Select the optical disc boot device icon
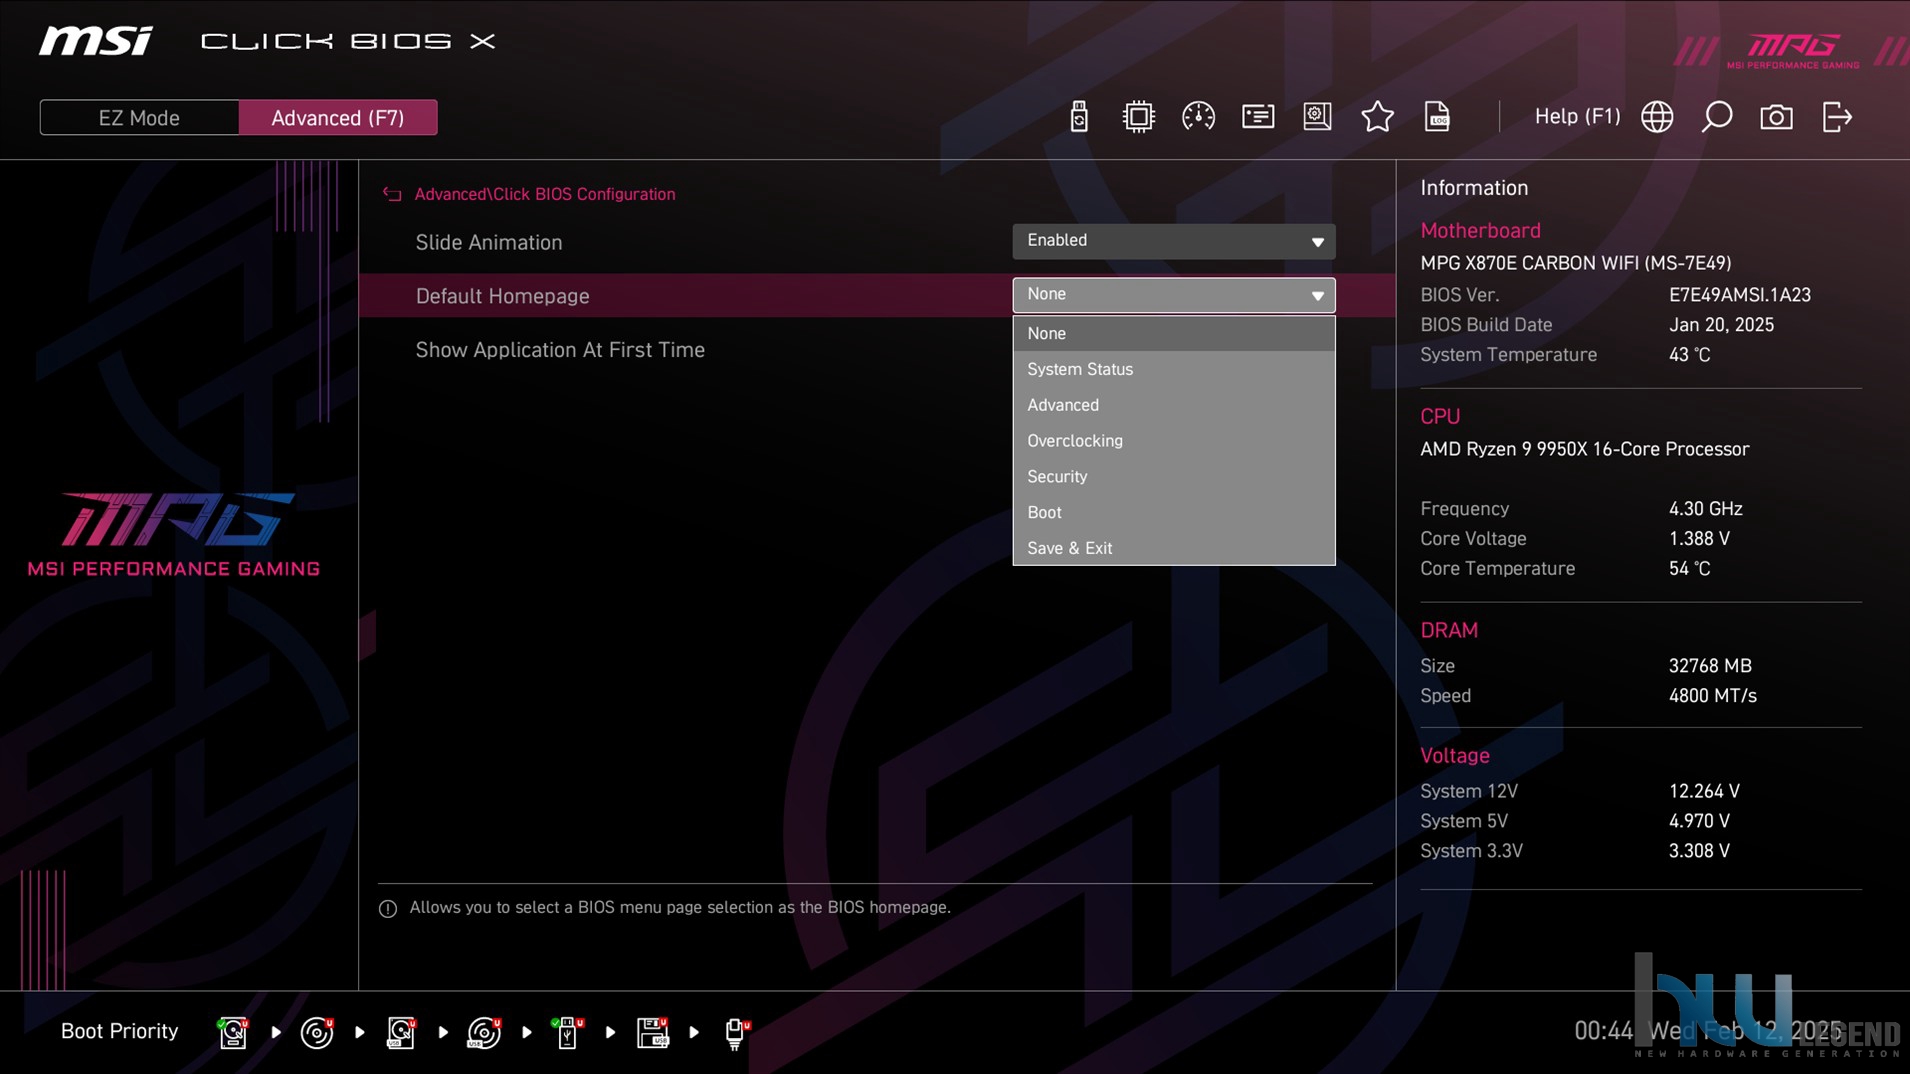Screen dimensions: 1910x1074 317,1032
